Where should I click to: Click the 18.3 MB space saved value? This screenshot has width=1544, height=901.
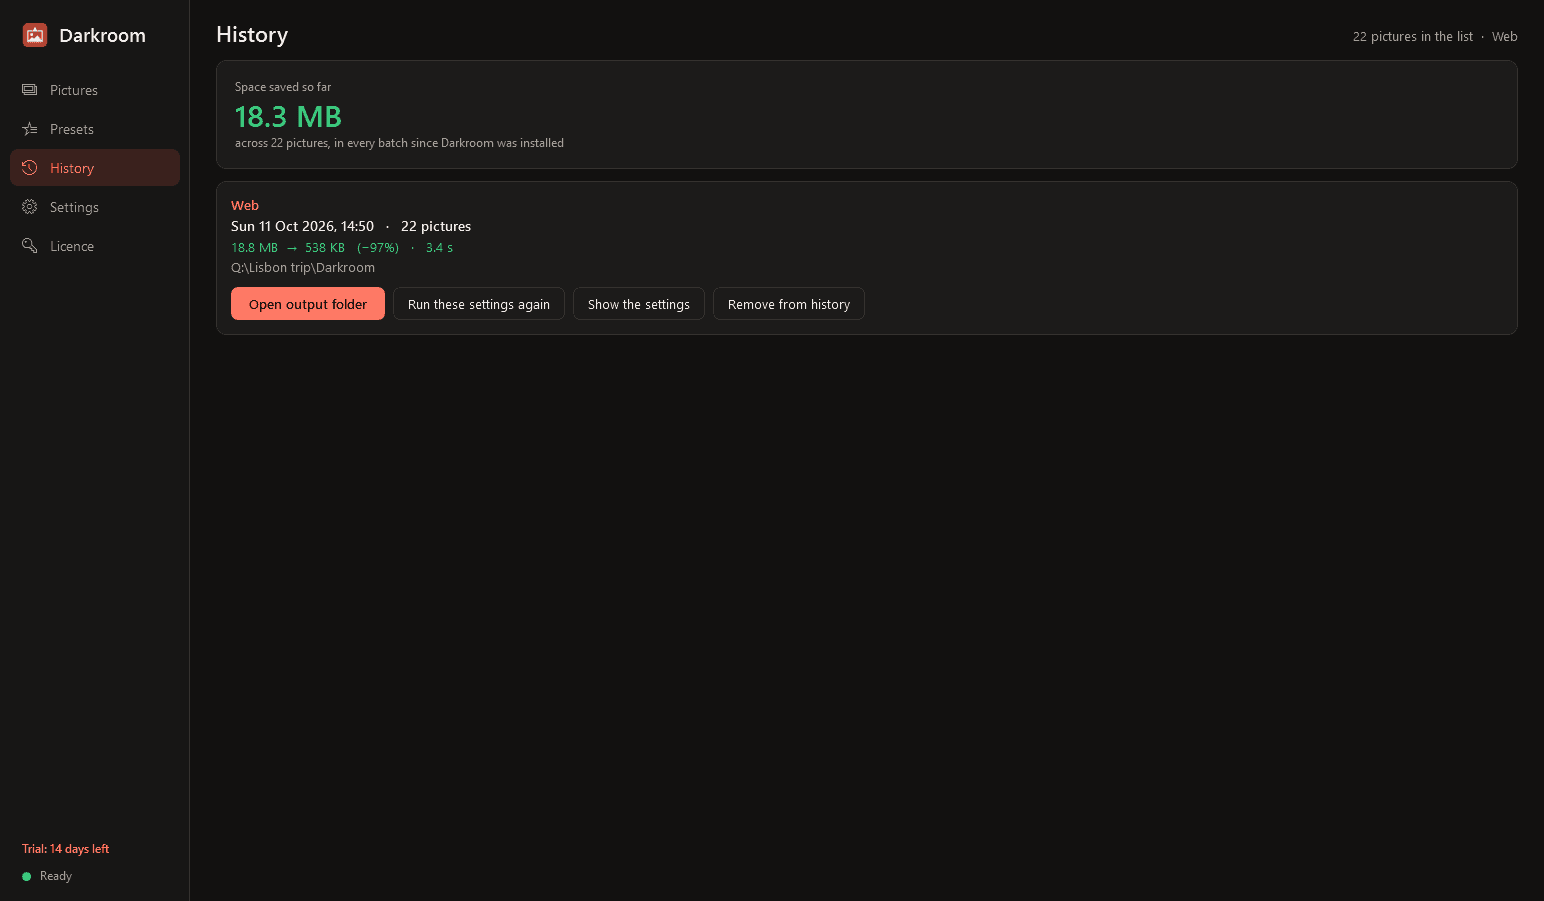point(288,117)
